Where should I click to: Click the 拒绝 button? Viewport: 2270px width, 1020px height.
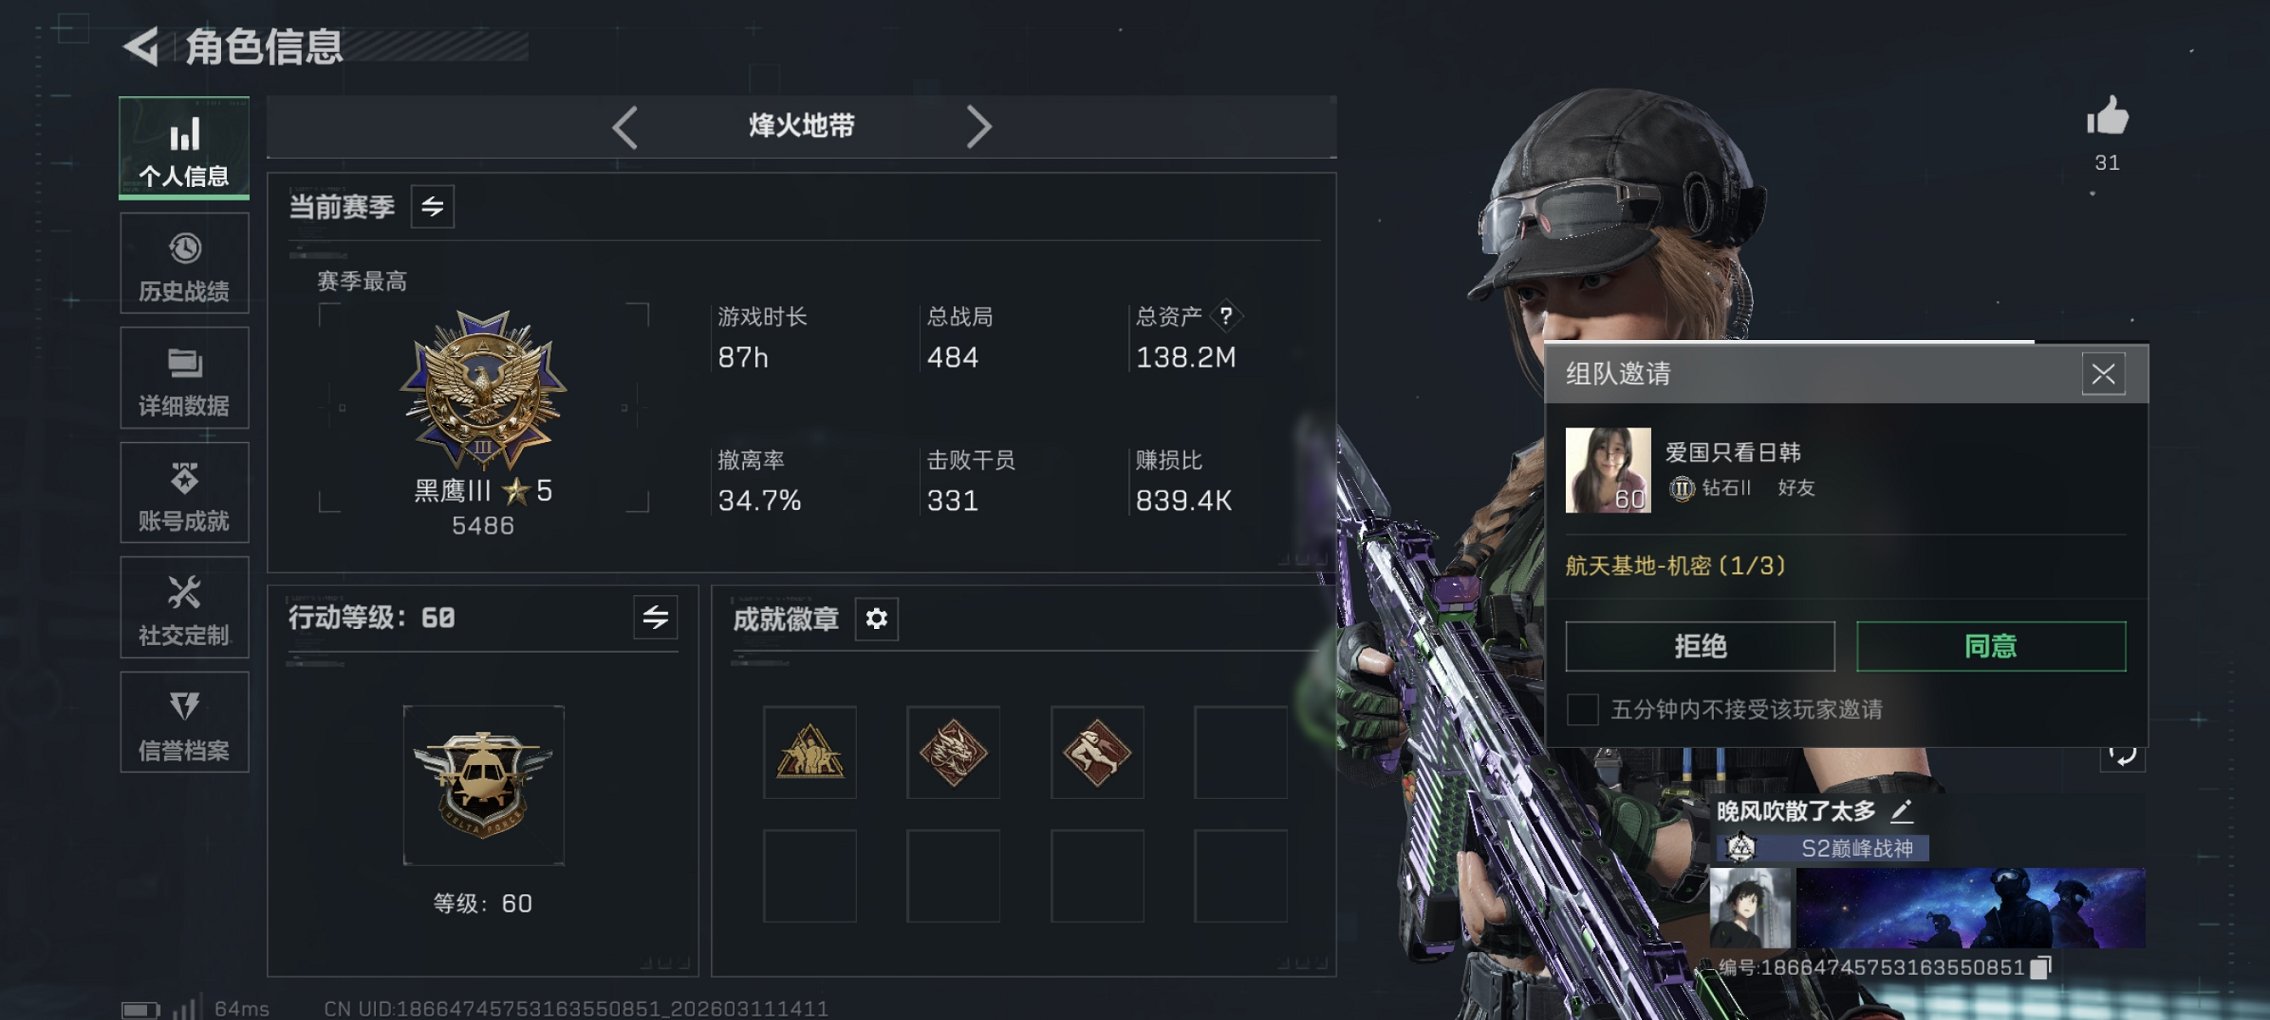(x=1700, y=646)
